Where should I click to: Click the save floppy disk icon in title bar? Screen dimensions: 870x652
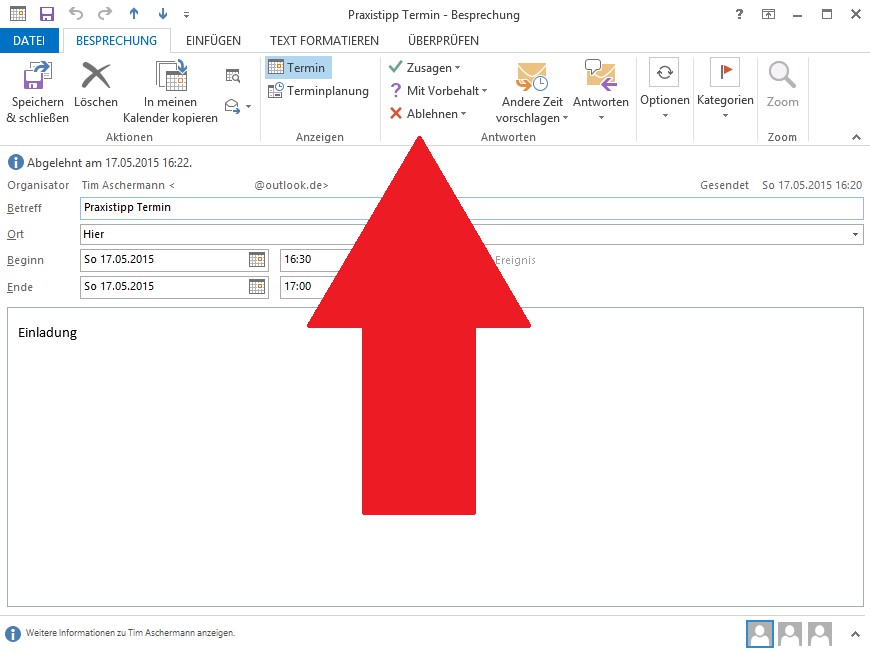(x=46, y=14)
